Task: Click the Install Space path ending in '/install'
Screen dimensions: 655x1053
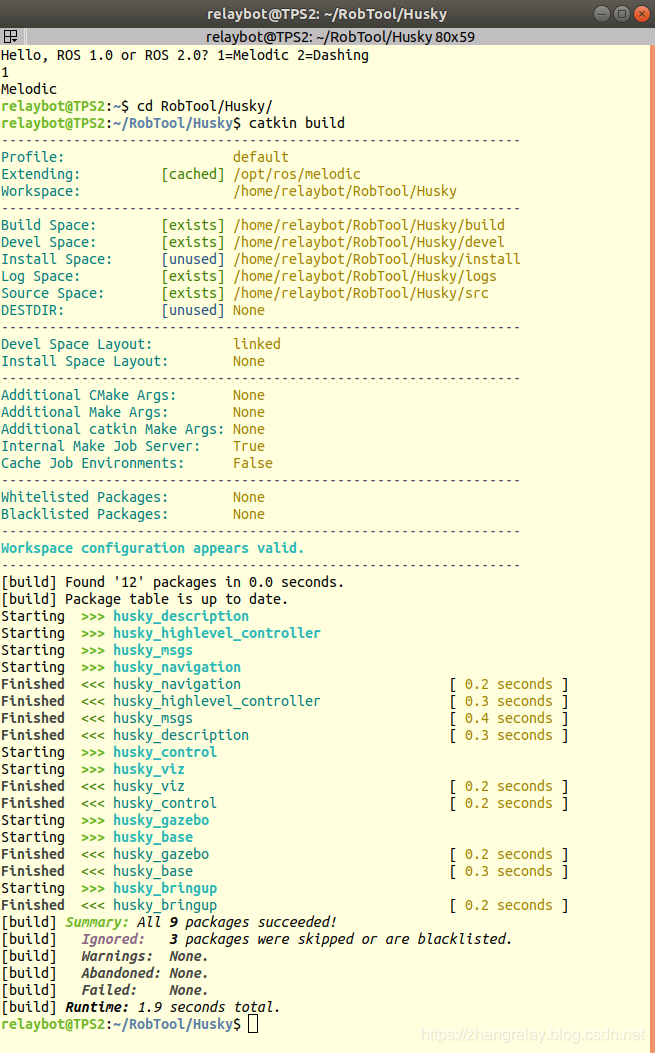Action: (376, 259)
